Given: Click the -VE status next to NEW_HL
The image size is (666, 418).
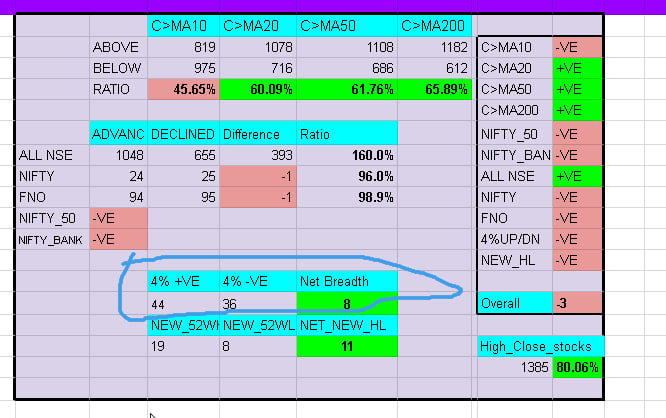Looking at the screenshot, I should point(577,260).
